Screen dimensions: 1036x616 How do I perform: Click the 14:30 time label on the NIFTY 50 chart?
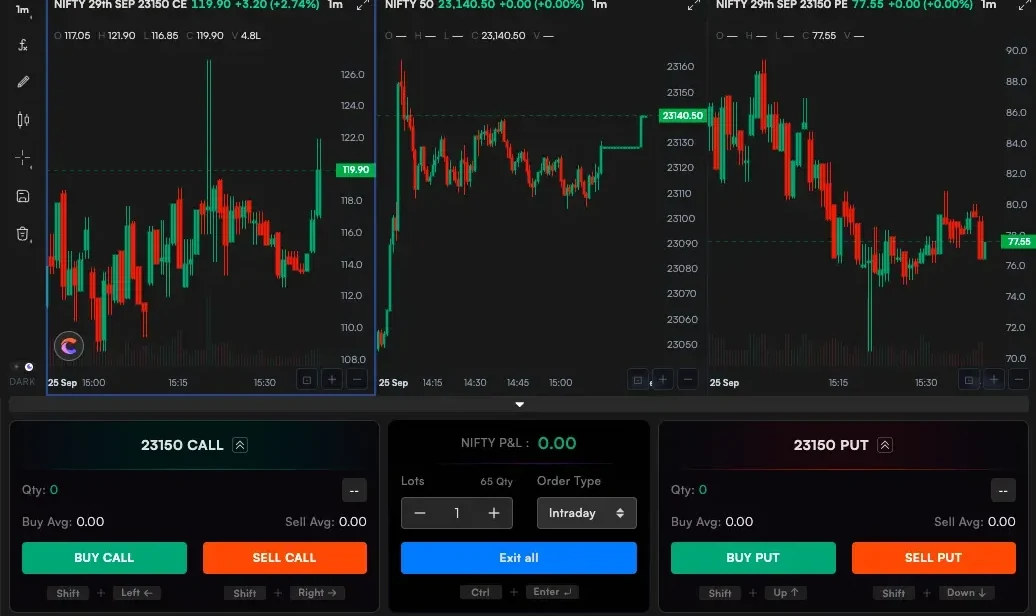tap(475, 383)
